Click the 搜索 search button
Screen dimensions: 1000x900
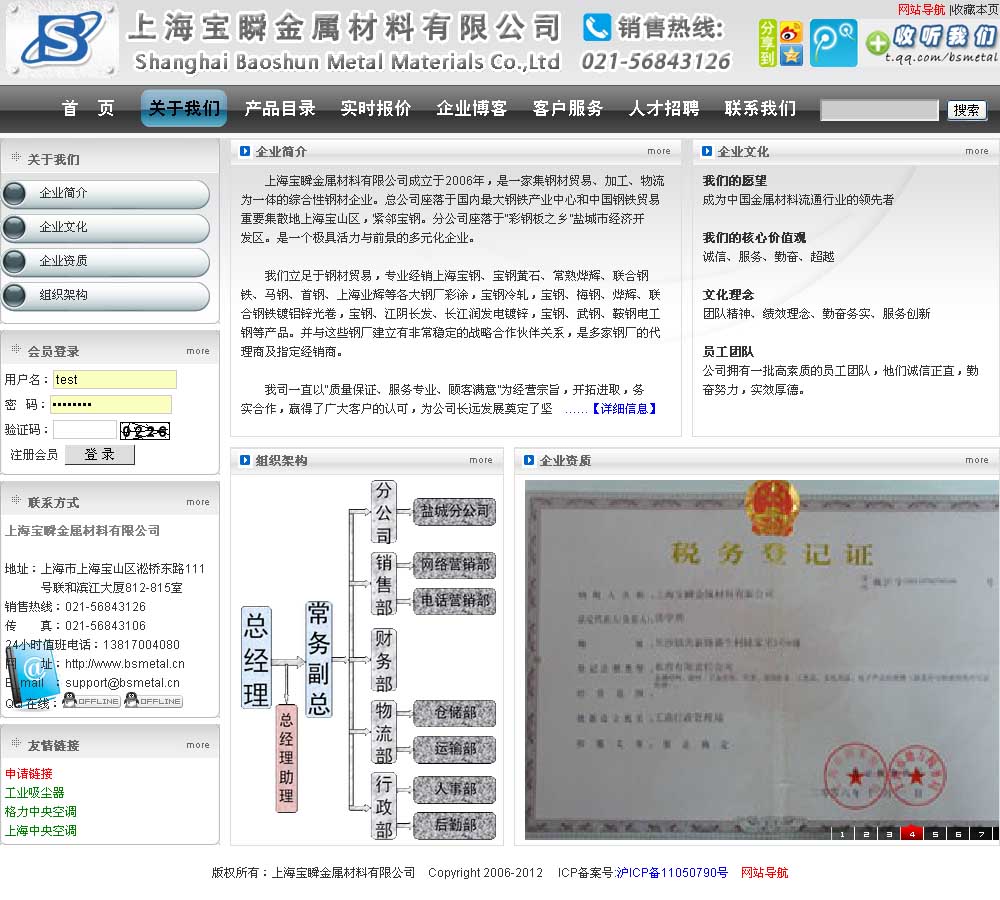tap(966, 110)
